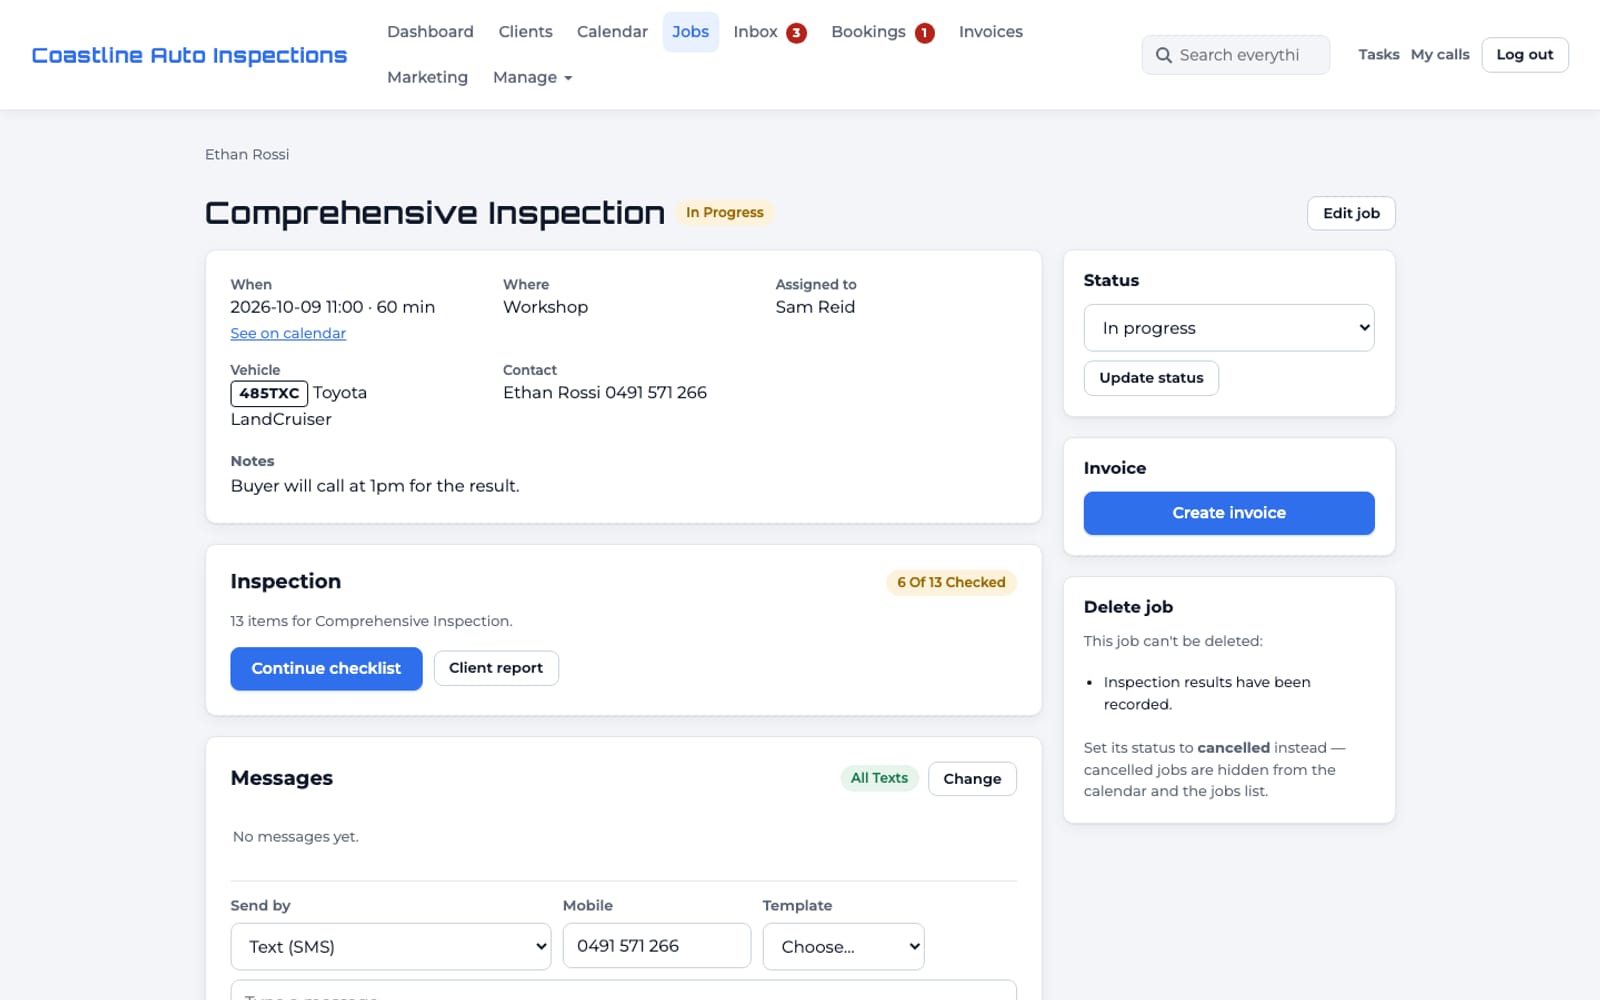Screen dimensions: 1600x1000
Task: Click the Coastline Auto Inspections logo
Action: click(189, 55)
